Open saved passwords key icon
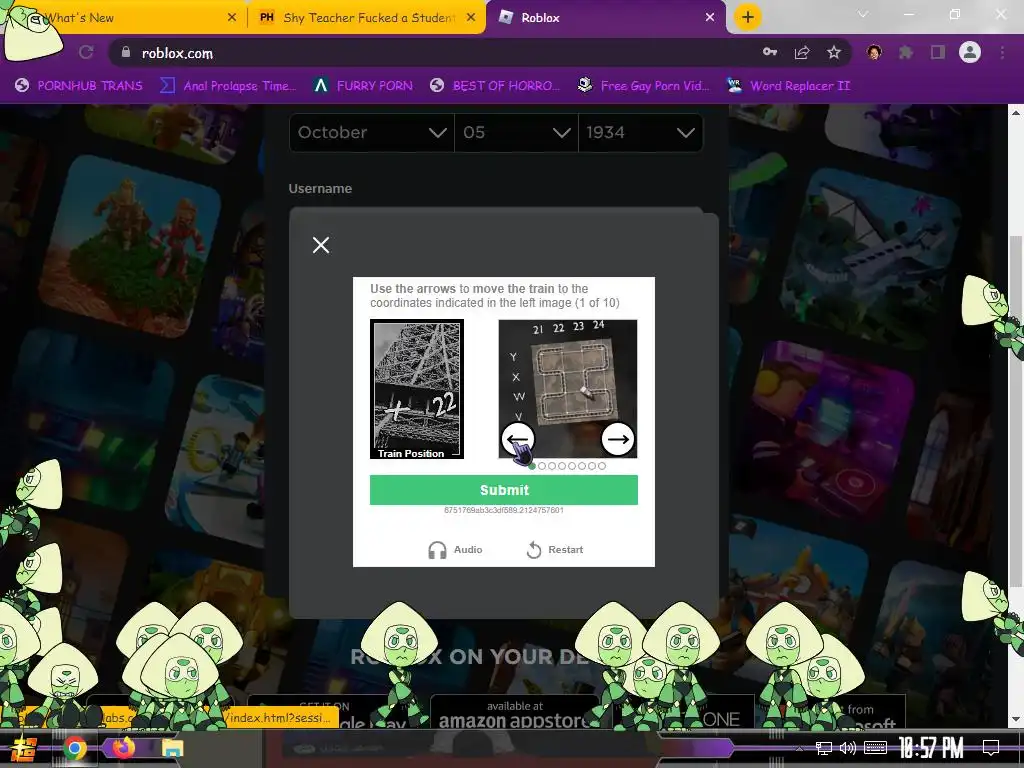 [770, 52]
